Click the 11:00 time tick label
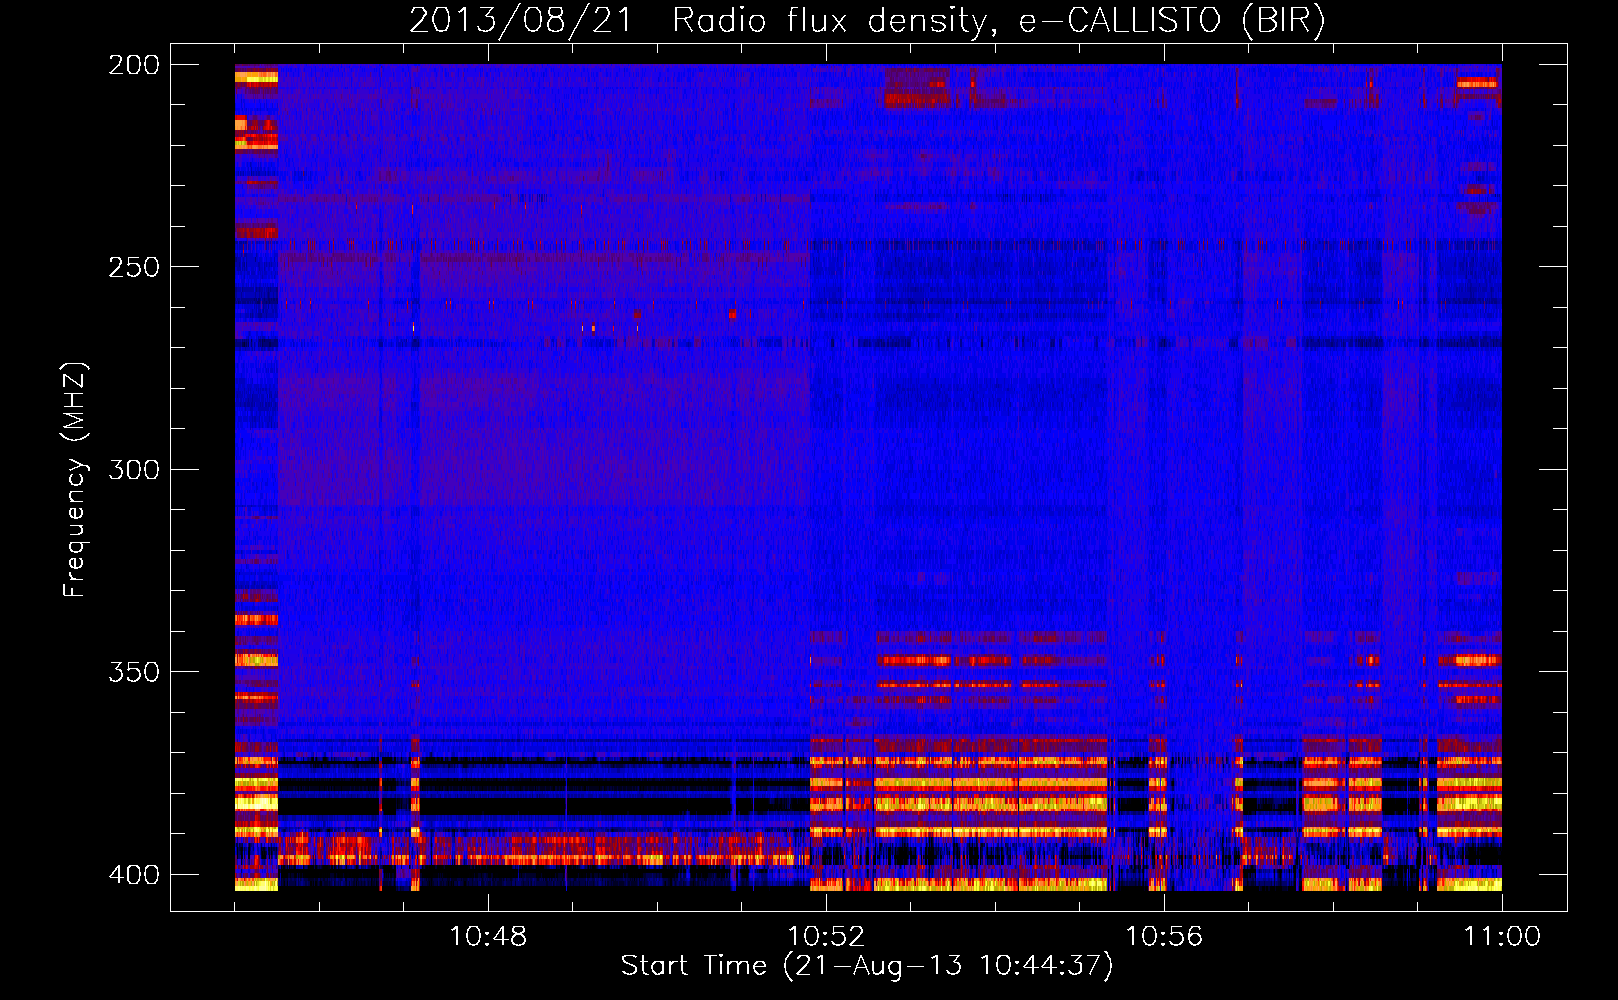 1502,936
